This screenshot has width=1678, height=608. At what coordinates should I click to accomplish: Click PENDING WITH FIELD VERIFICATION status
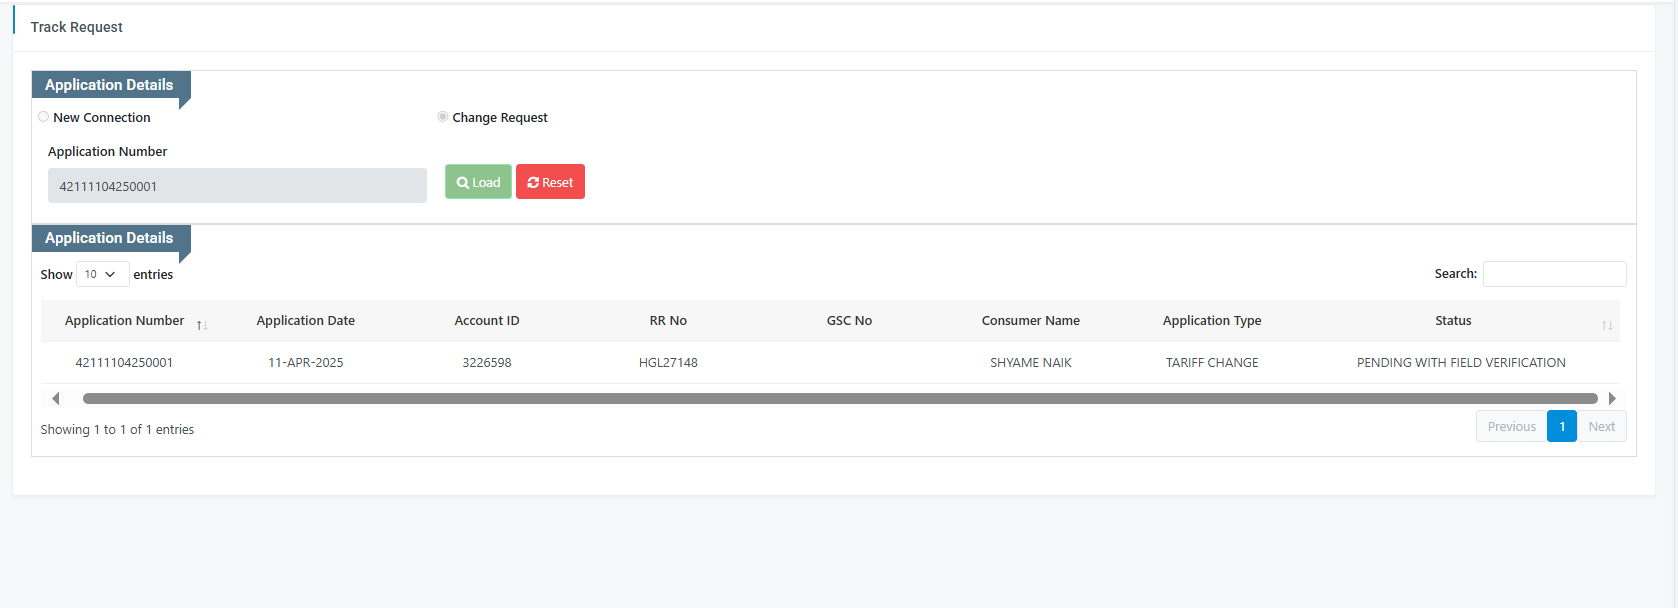1461,363
